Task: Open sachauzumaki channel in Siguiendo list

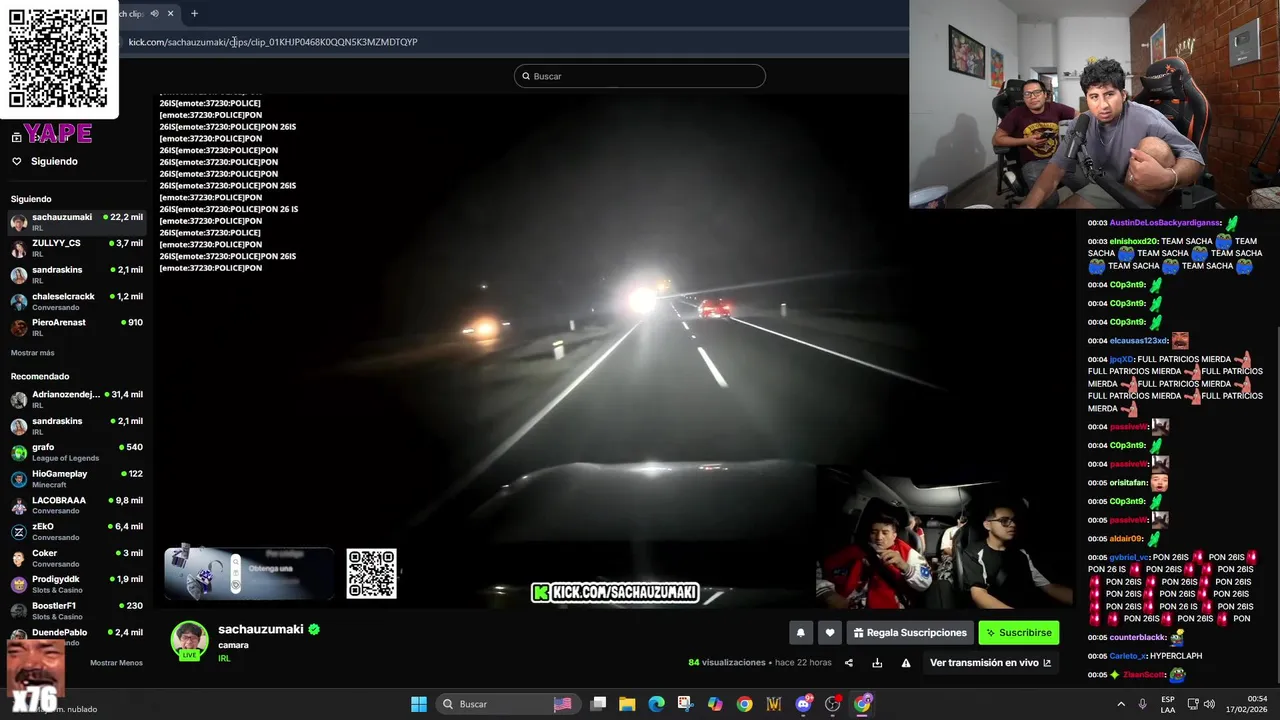Action: pos(77,222)
